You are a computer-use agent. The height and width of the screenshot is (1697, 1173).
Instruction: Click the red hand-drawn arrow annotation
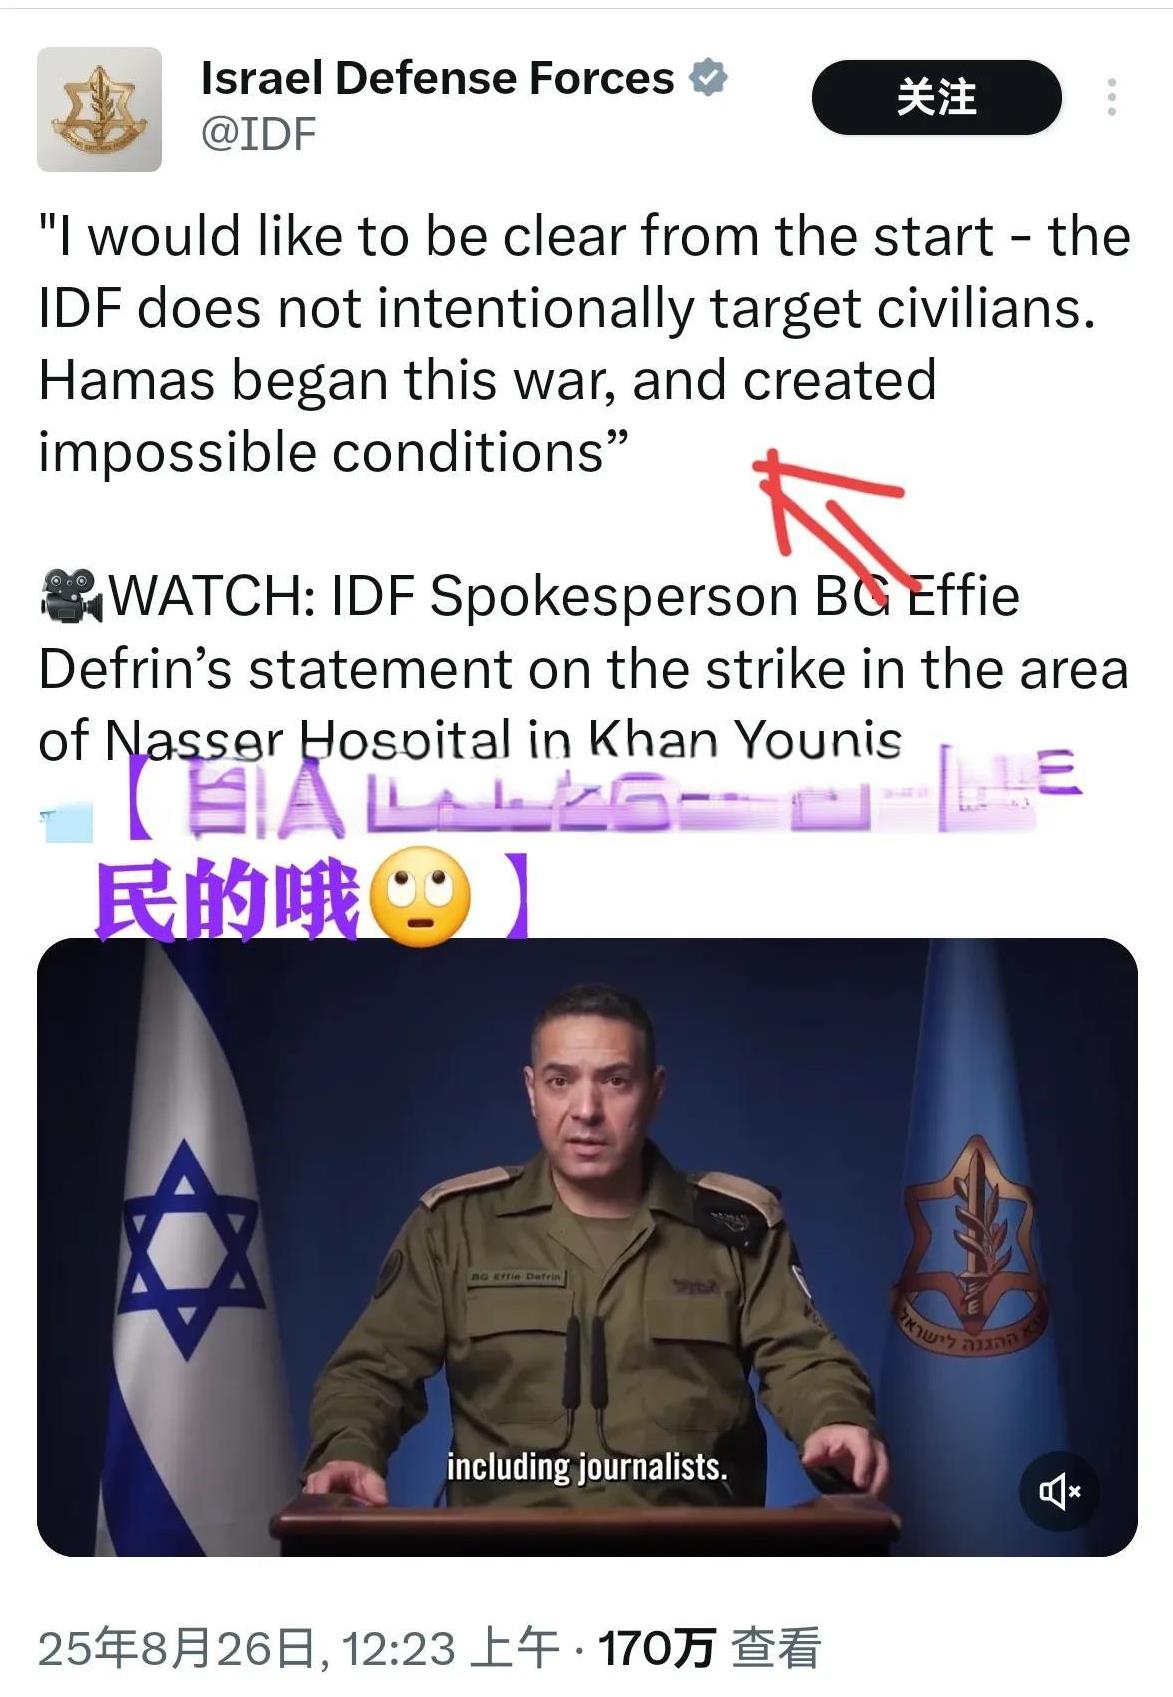click(x=832, y=520)
